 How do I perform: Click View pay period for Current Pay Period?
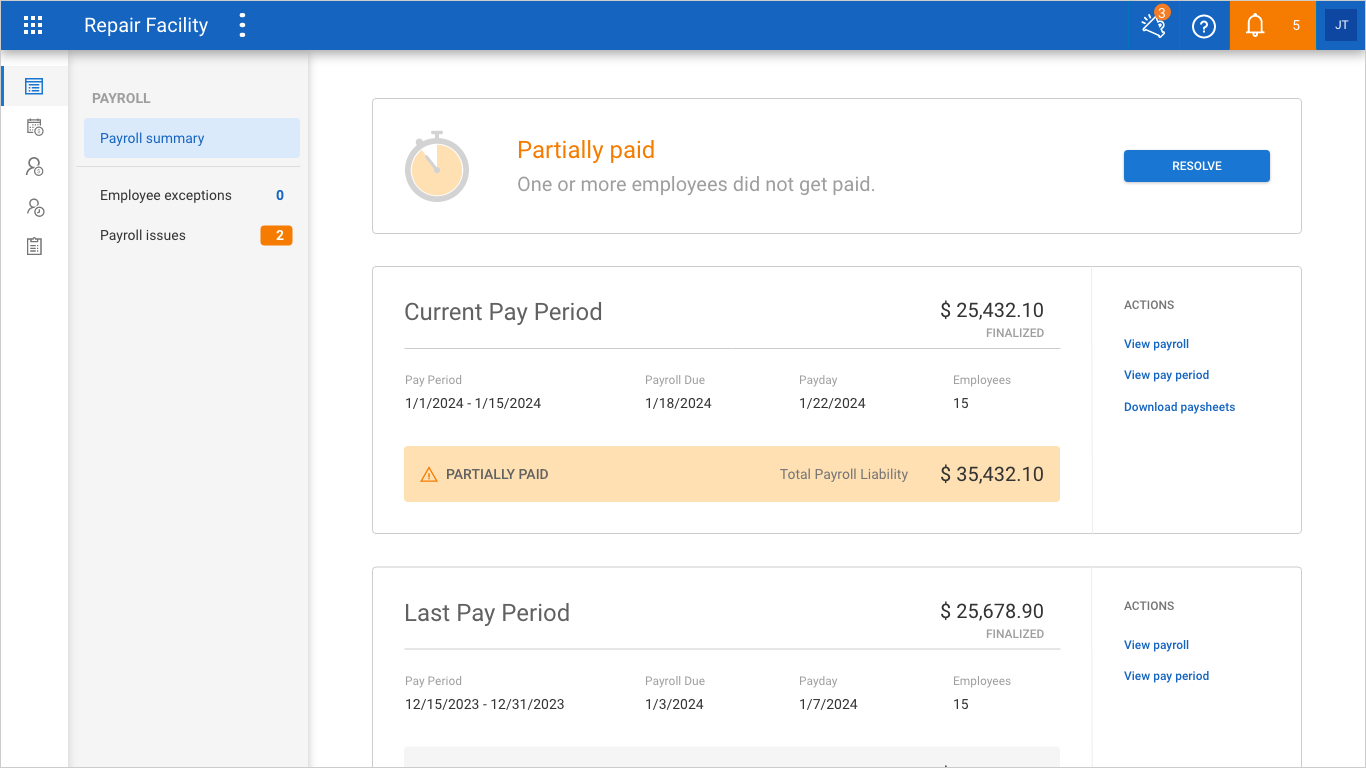[x=1166, y=375]
